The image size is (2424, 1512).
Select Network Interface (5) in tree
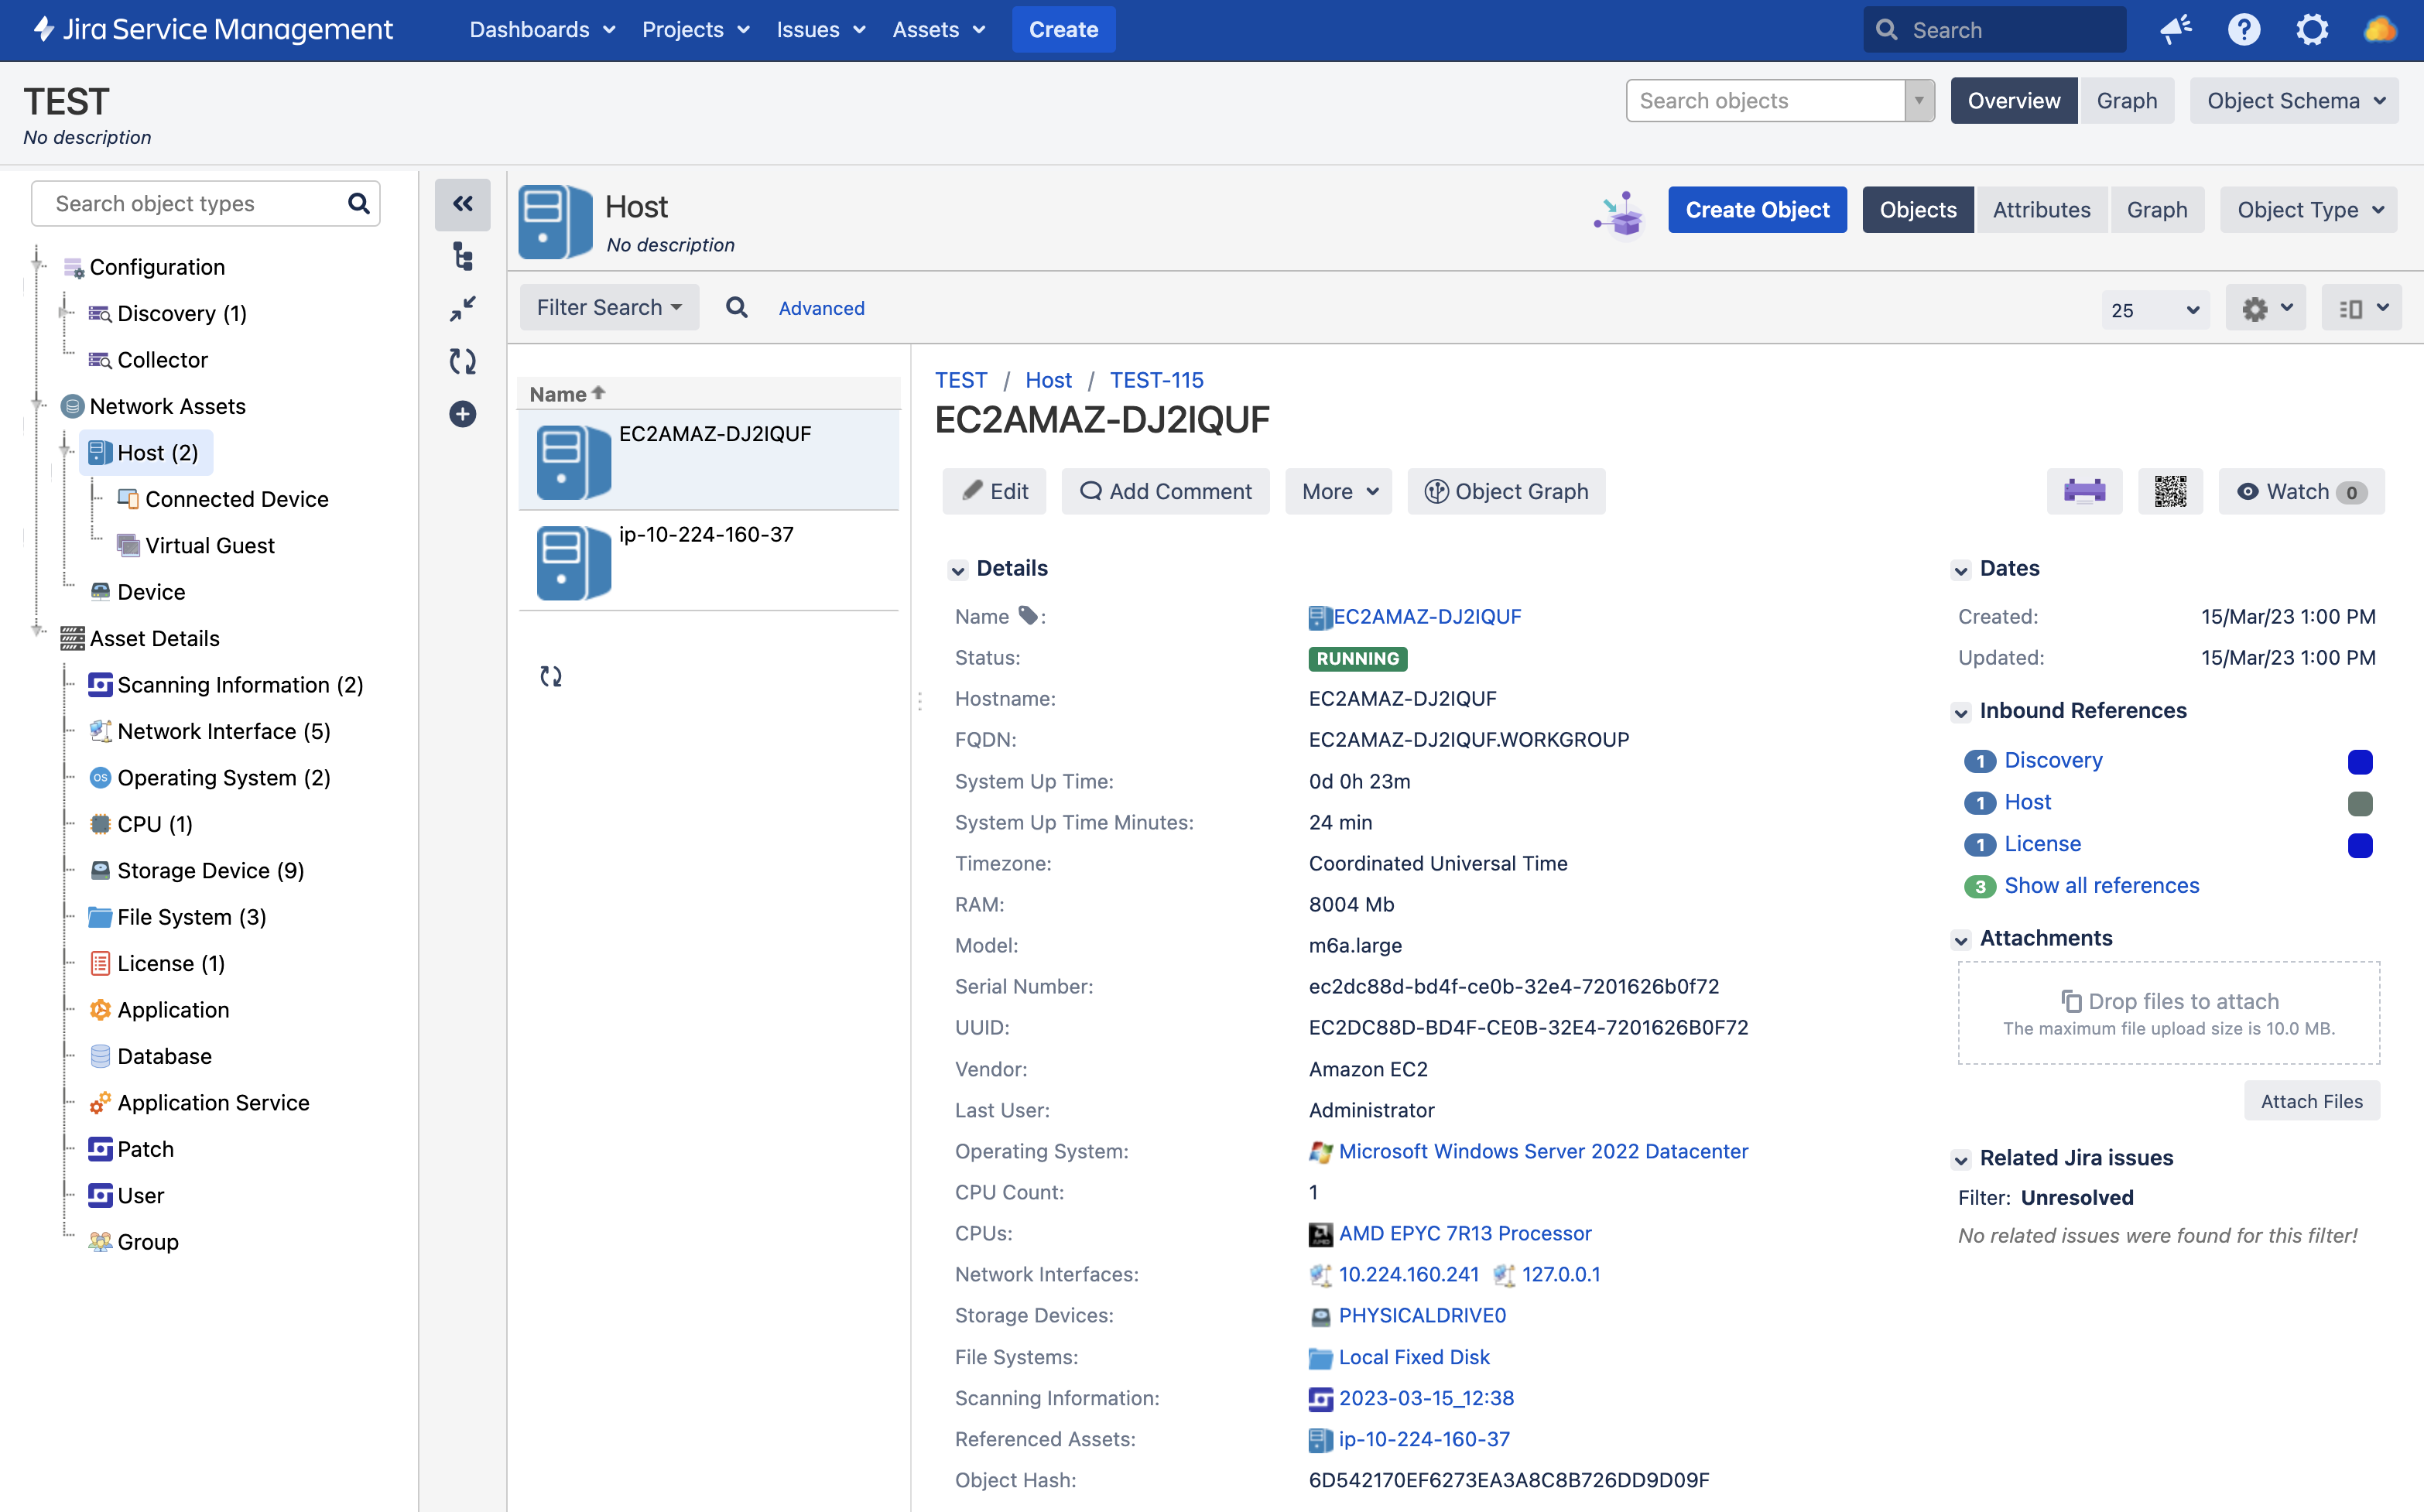pyautogui.click(x=224, y=731)
